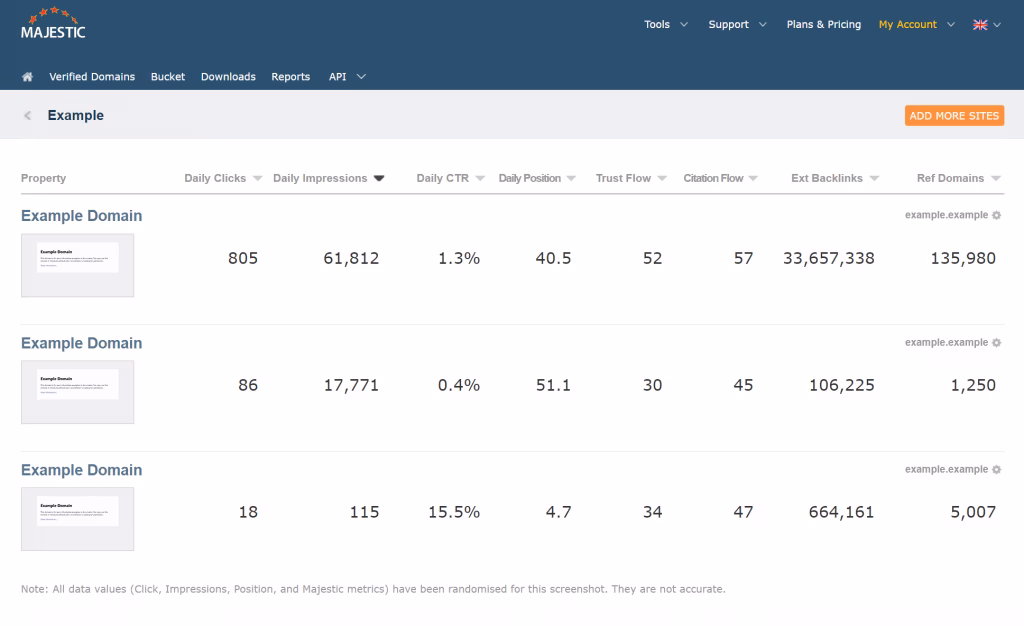Go to the Bucket menu item
Viewport: 1024px width, 626px height.
pyautogui.click(x=168, y=77)
